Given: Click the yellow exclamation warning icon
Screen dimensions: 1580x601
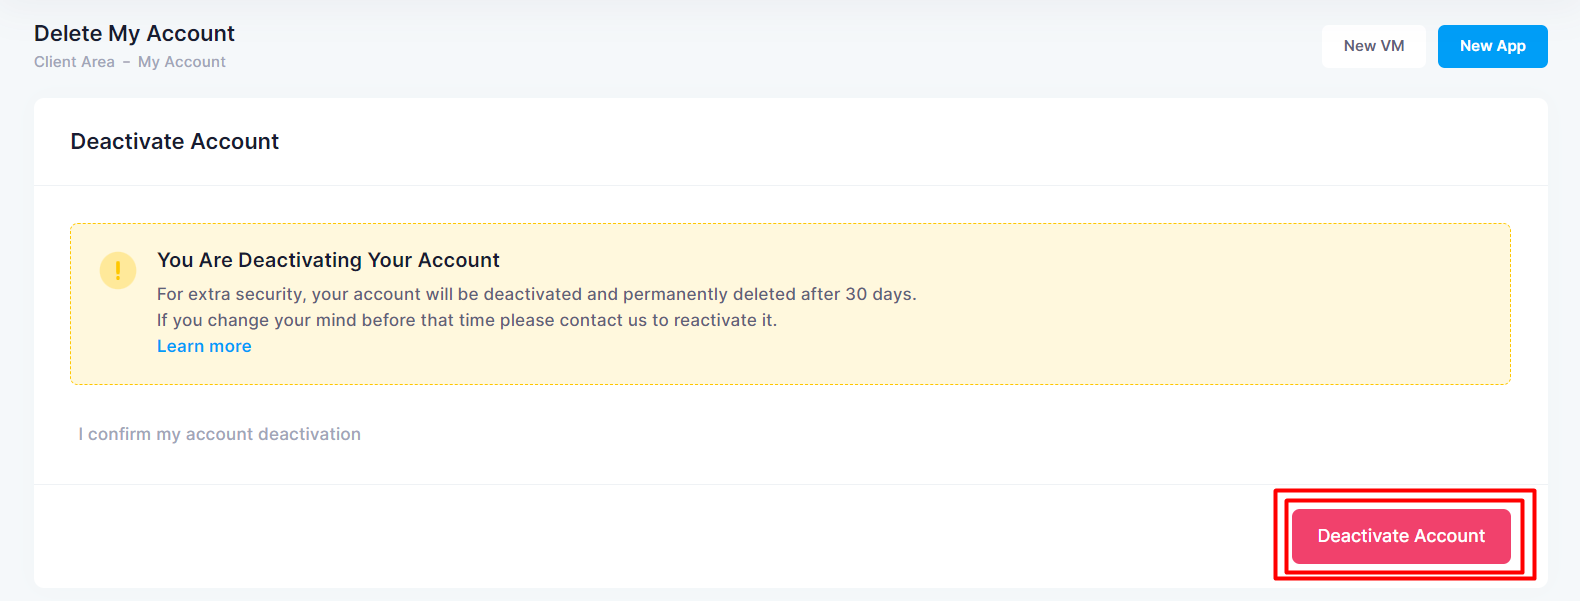Looking at the screenshot, I should point(118,270).
